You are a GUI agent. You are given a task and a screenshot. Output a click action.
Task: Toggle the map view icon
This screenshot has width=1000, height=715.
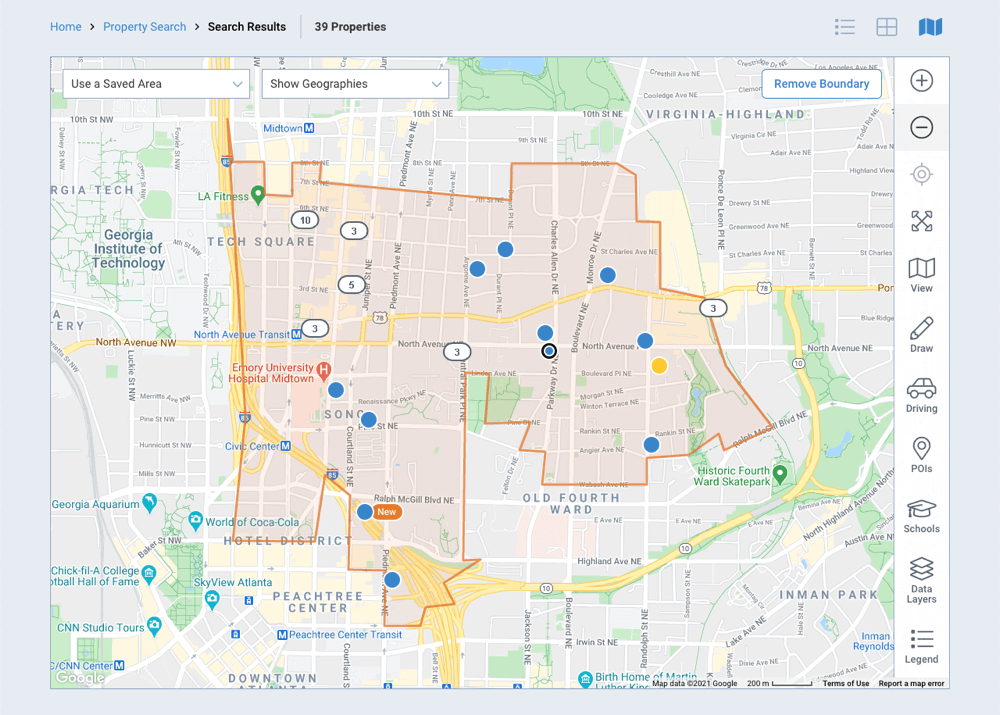(930, 27)
